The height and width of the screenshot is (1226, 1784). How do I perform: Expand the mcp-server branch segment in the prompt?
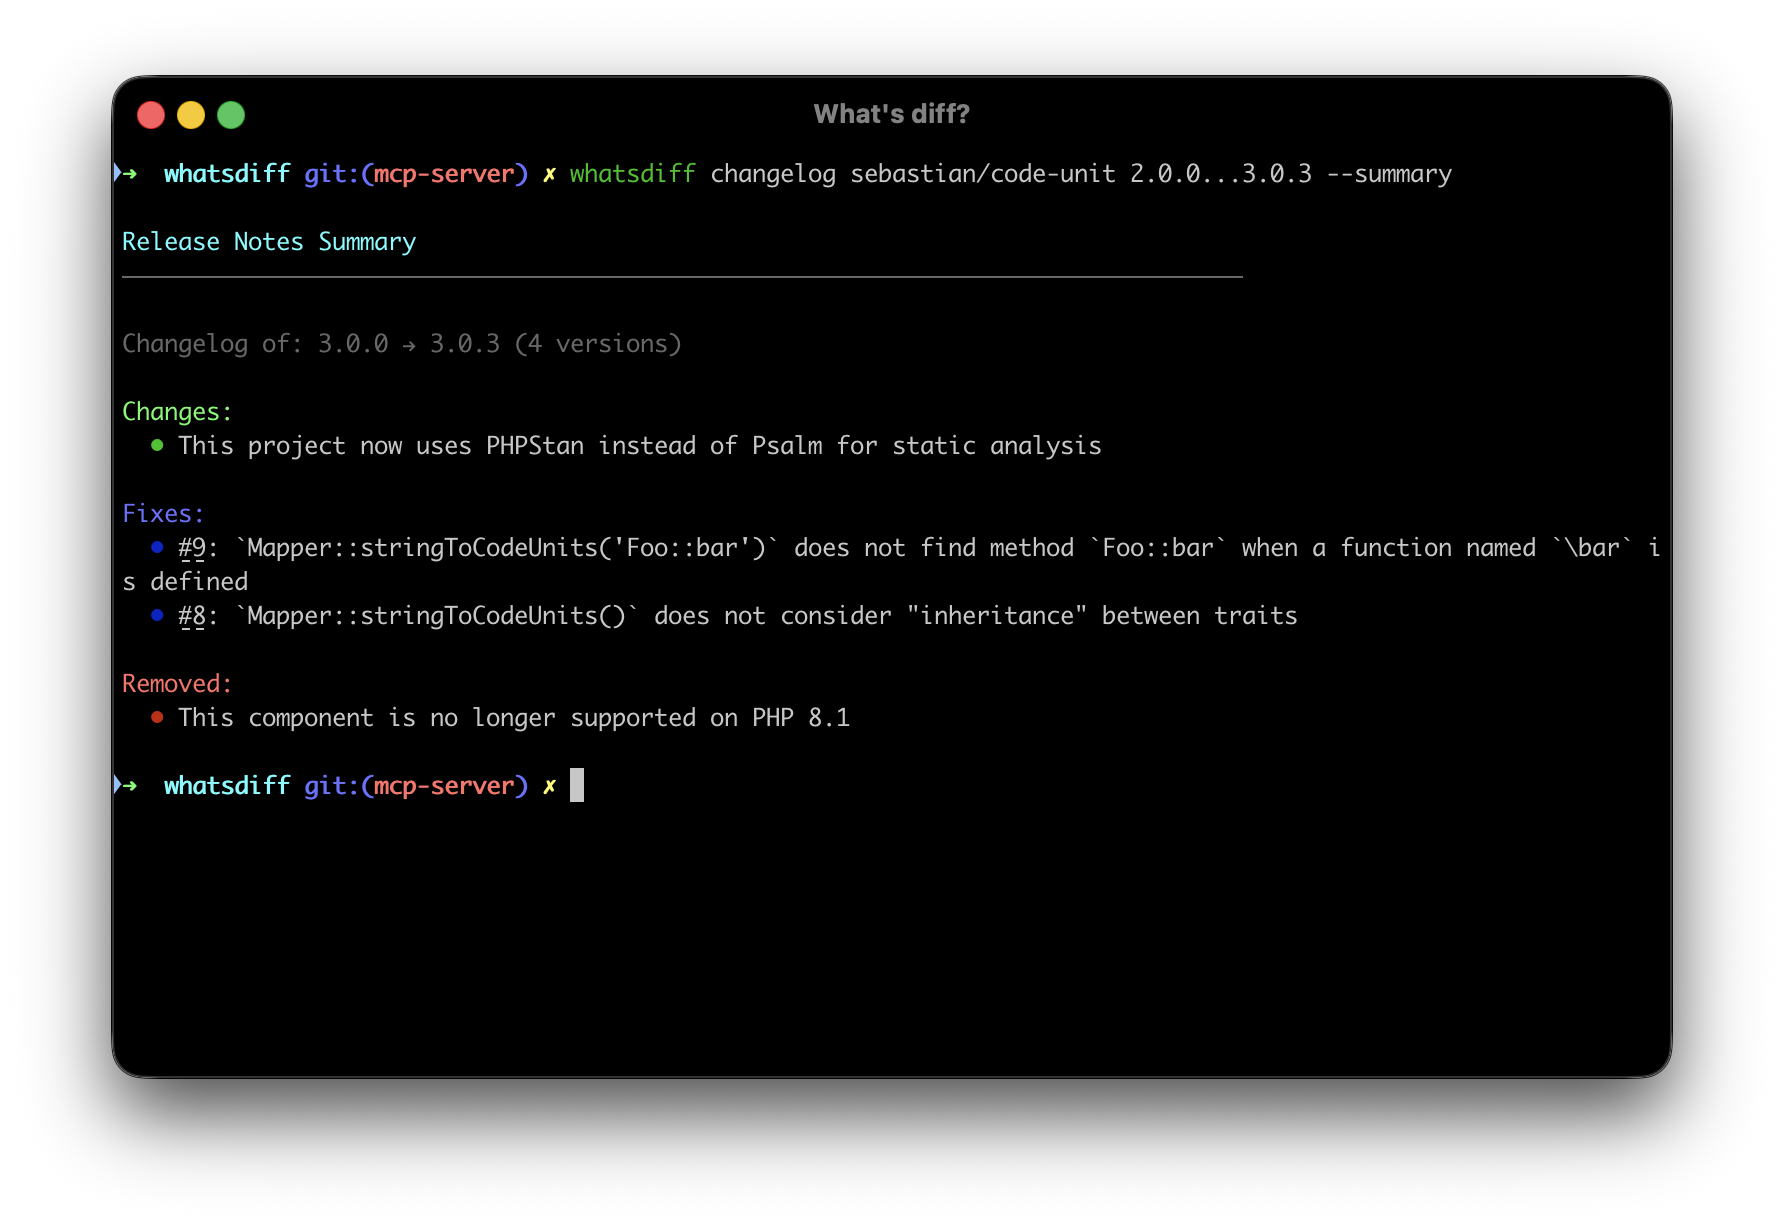tap(447, 173)
